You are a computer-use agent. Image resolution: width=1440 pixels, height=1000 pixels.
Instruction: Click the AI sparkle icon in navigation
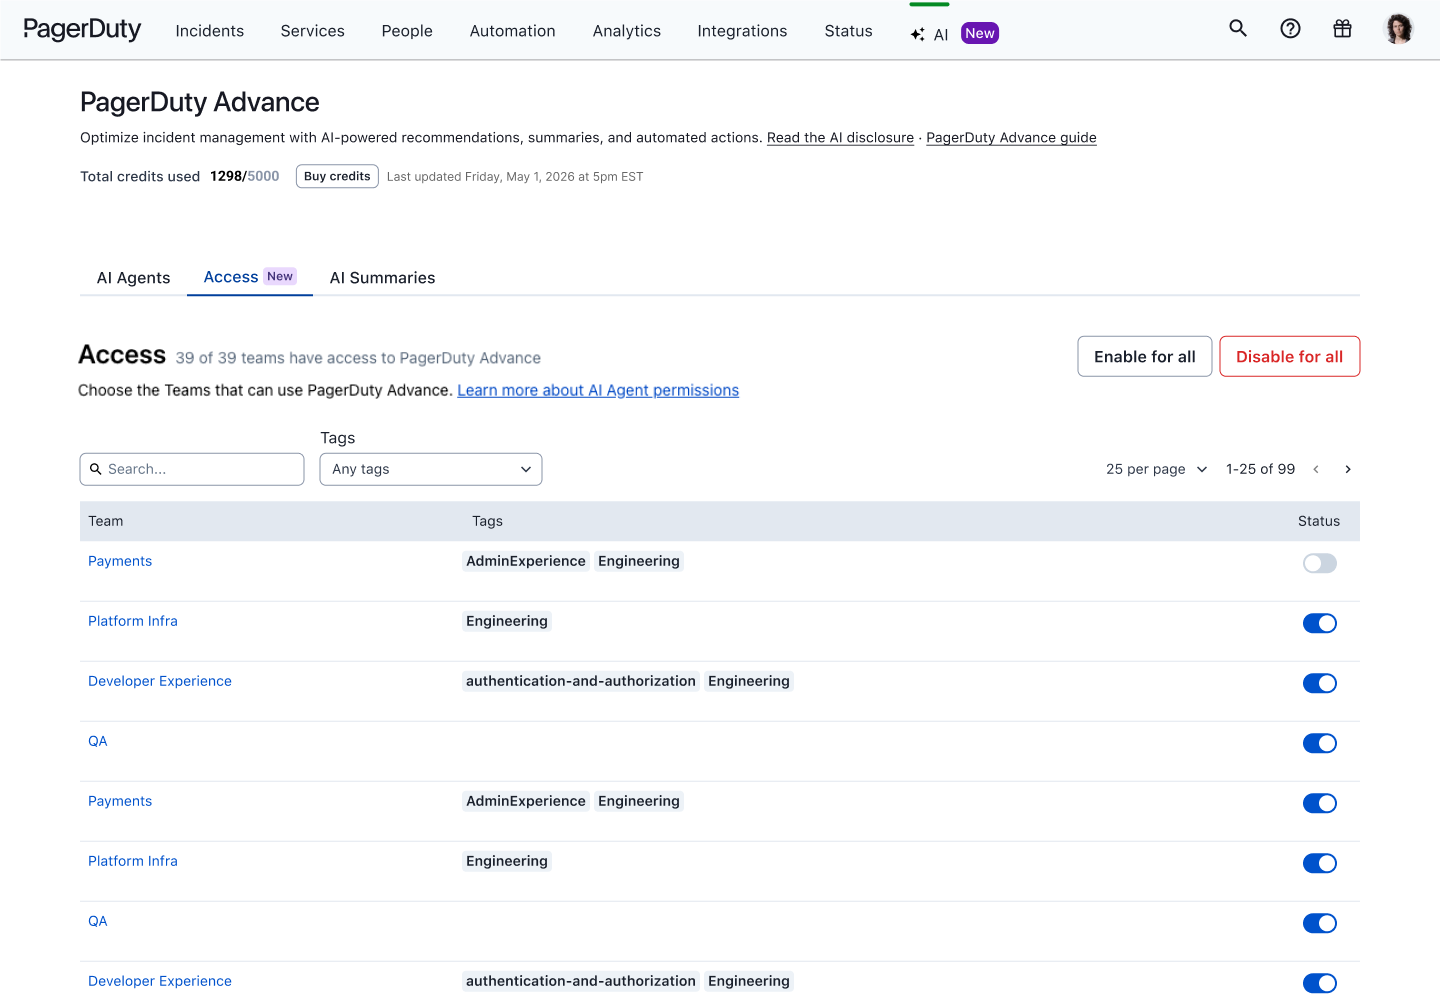(x=917, y=35)
